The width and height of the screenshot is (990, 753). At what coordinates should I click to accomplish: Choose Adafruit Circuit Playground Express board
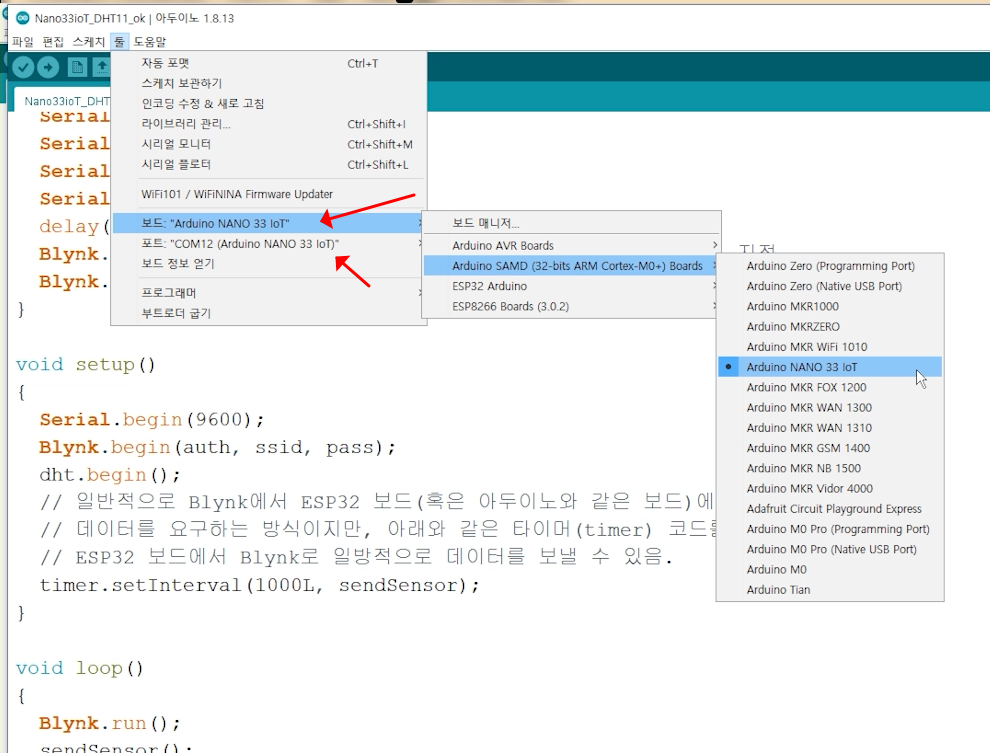(830, 509)
